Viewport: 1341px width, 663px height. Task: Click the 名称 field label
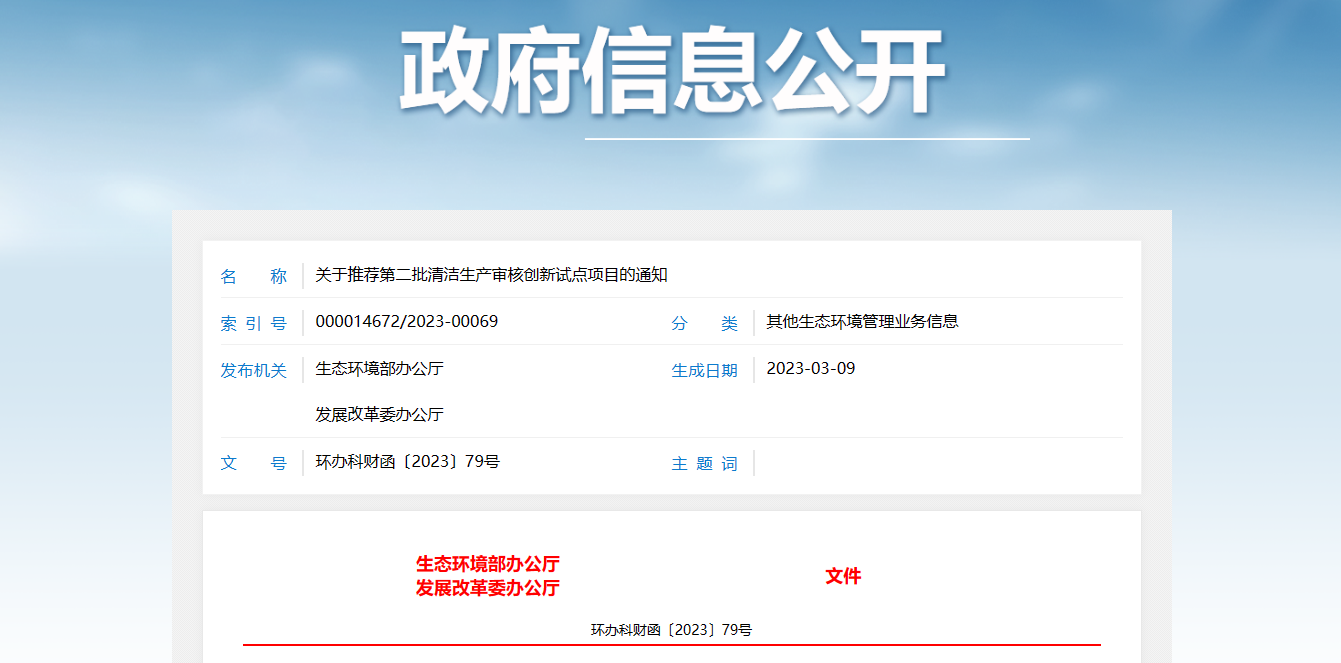point(253,276)
